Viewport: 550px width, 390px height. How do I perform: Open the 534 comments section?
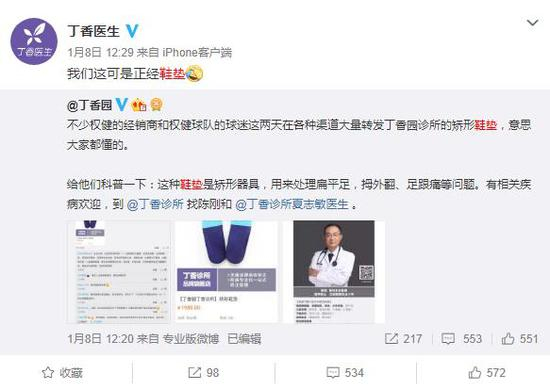345,372
